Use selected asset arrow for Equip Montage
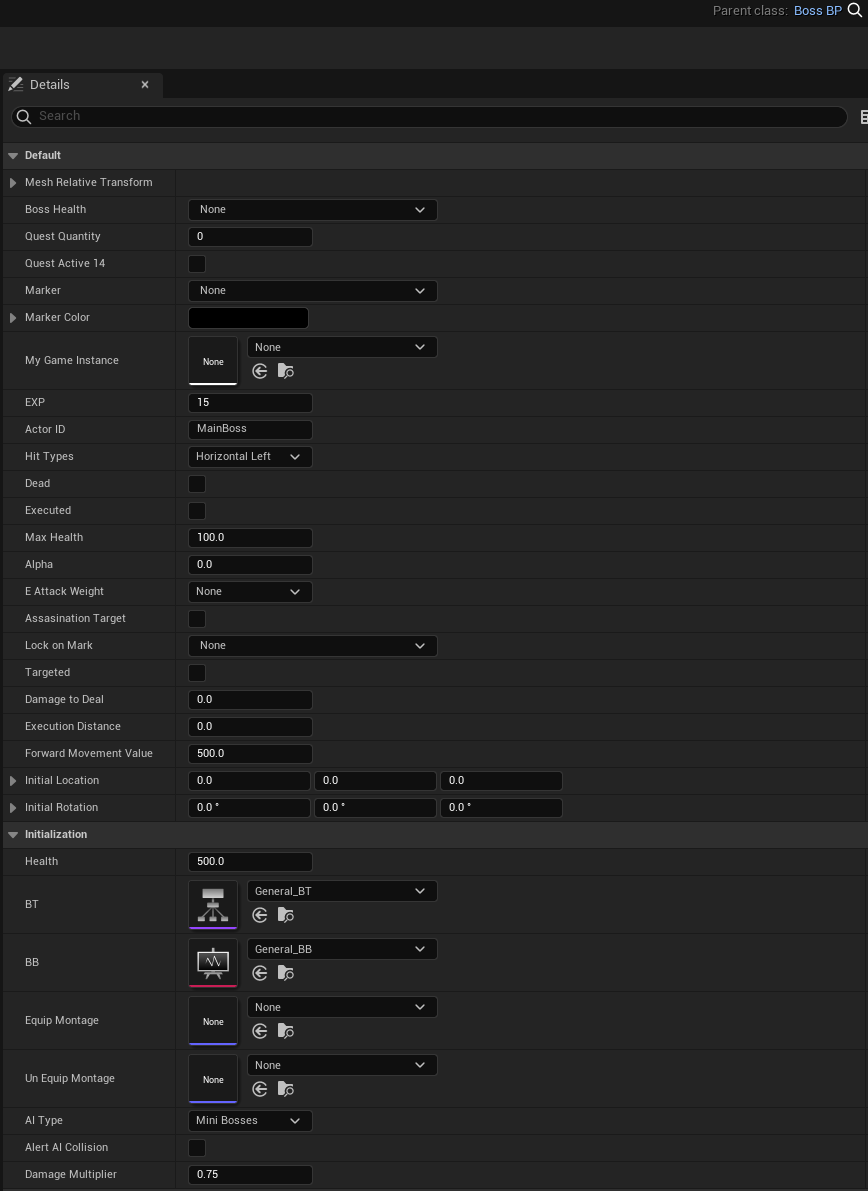The image size is (868, 1191). click(x=260, y=1031)
